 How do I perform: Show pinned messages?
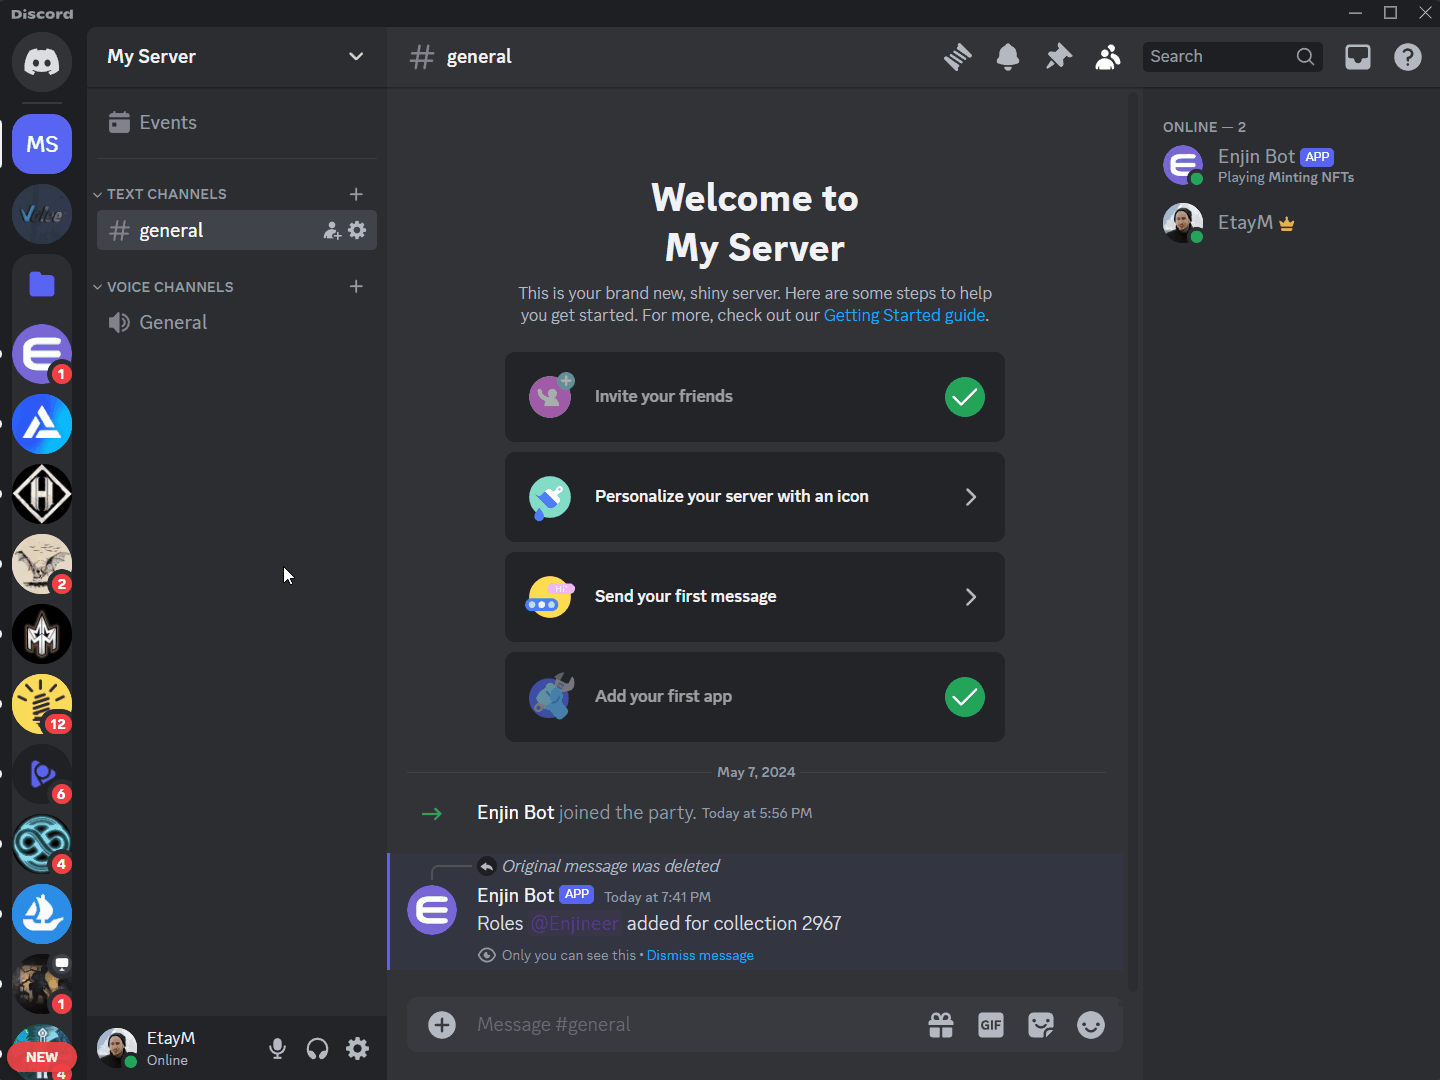point(1058,57)
